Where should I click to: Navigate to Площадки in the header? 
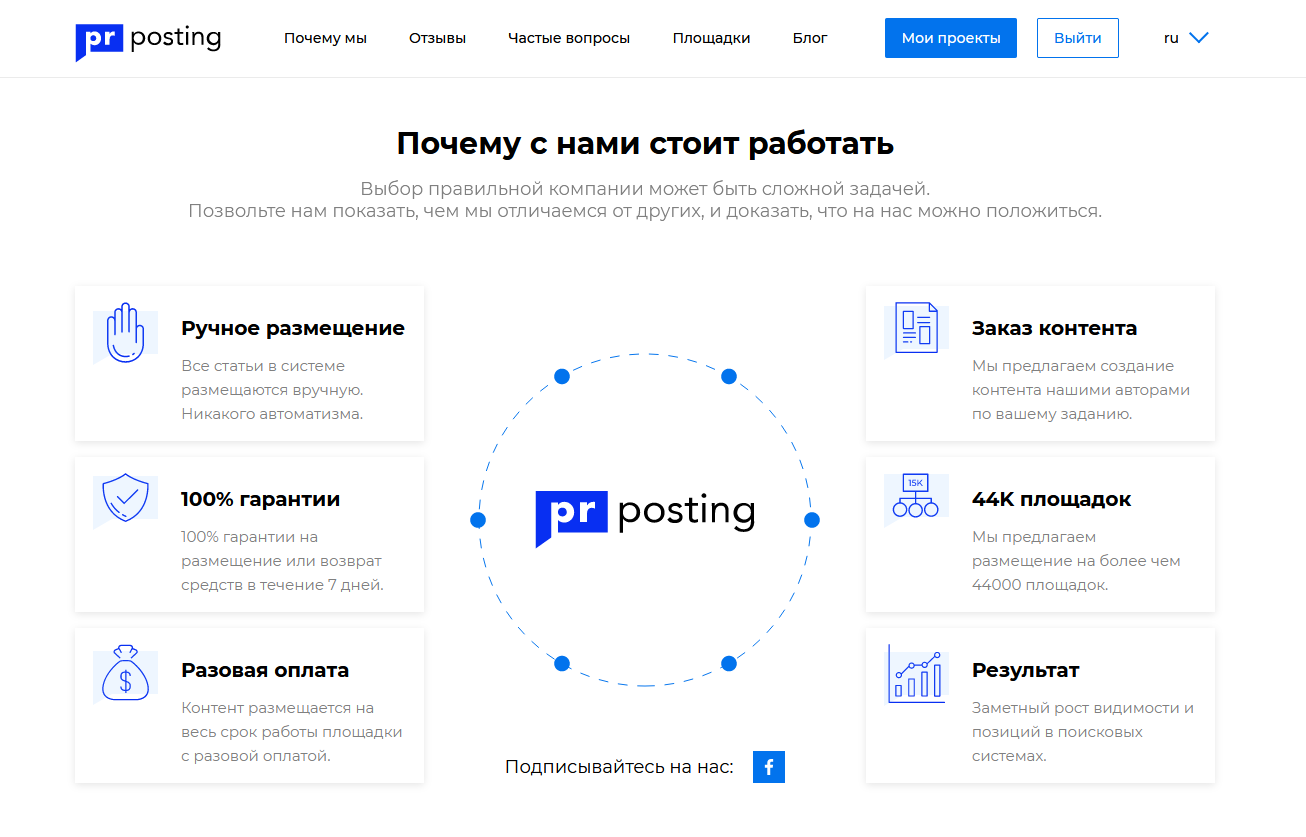tap(711, 38)
